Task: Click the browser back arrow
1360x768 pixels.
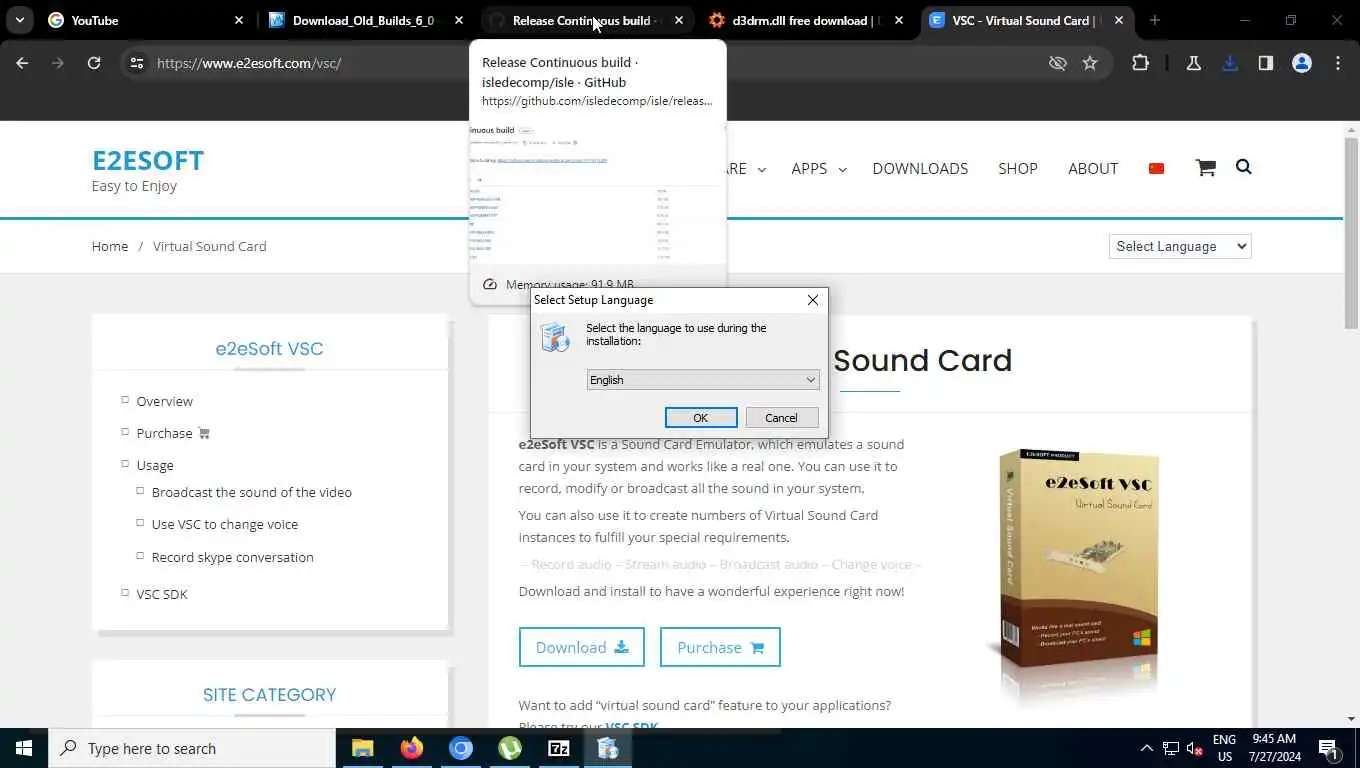Action: pos(22,63)
